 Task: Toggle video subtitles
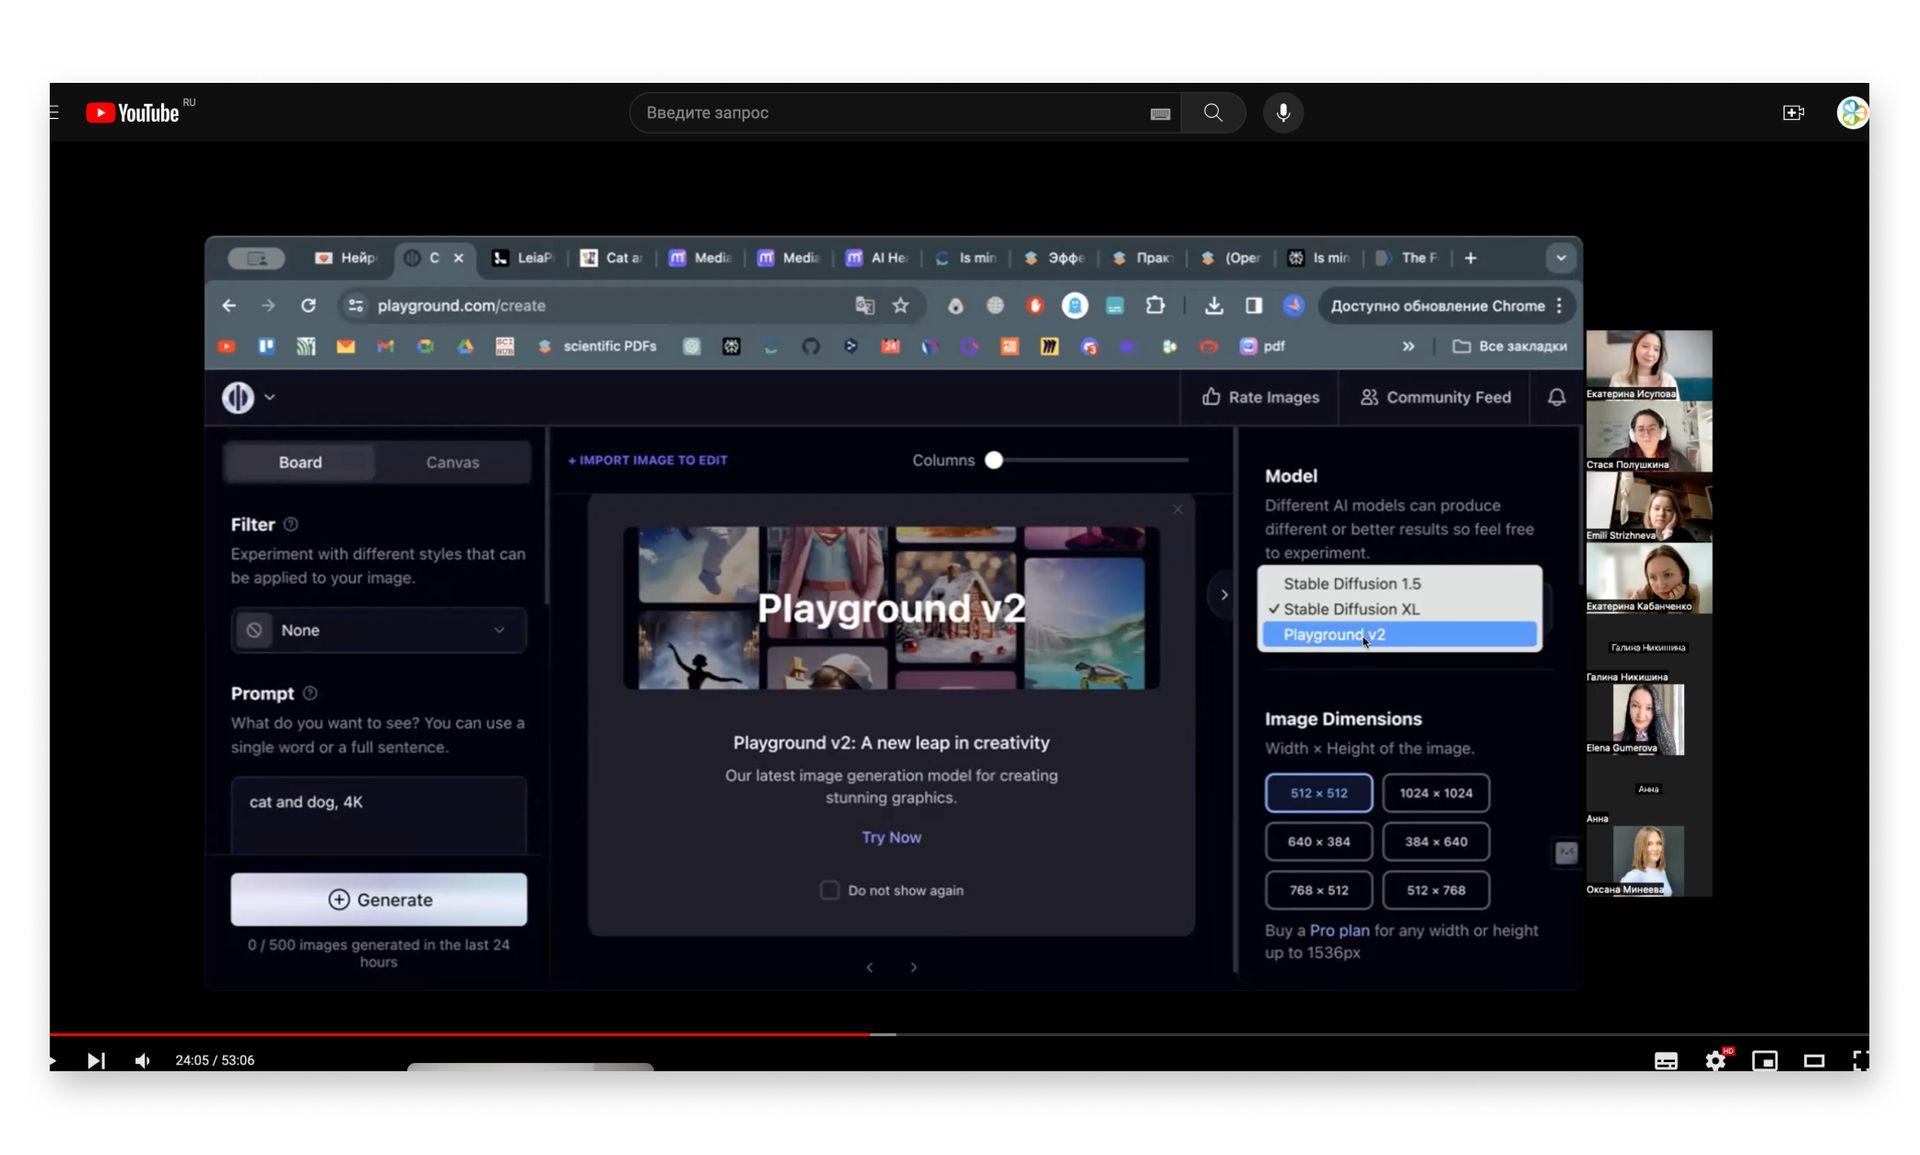[x=1666, y=1060]
